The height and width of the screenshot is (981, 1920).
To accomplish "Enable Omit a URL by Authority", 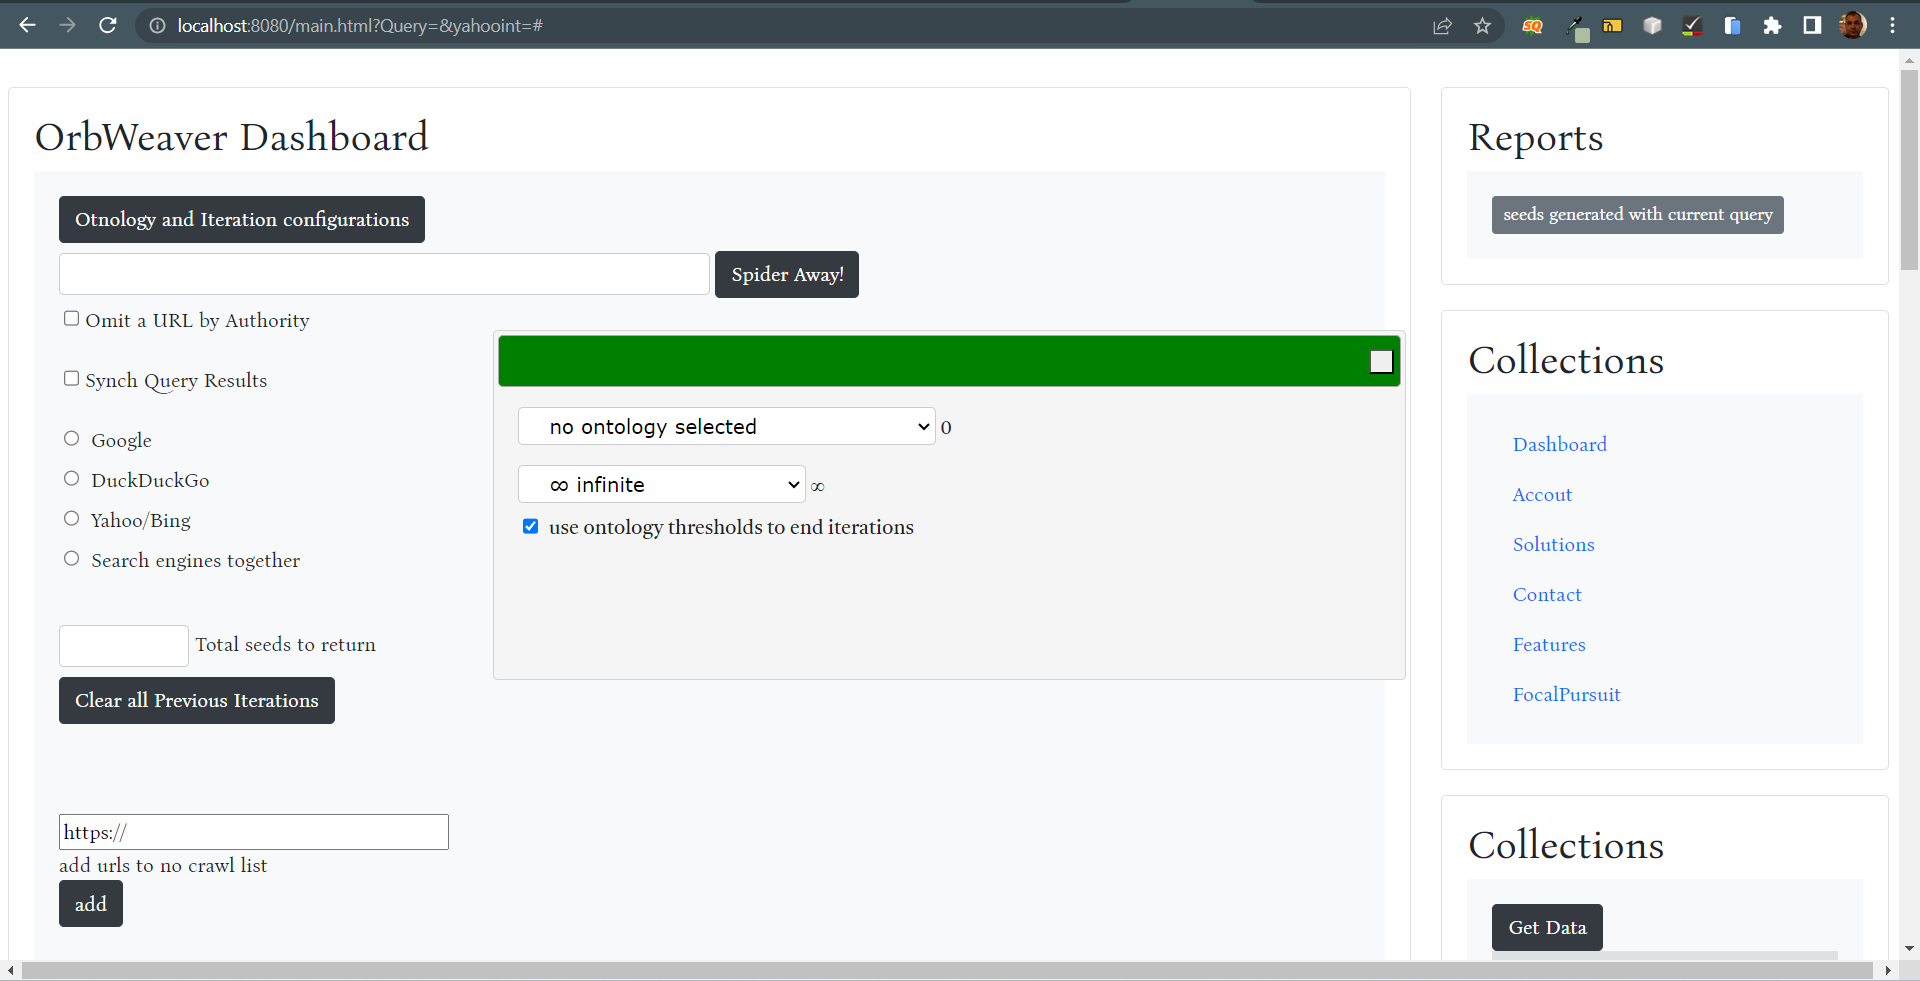I will [72, 319].
